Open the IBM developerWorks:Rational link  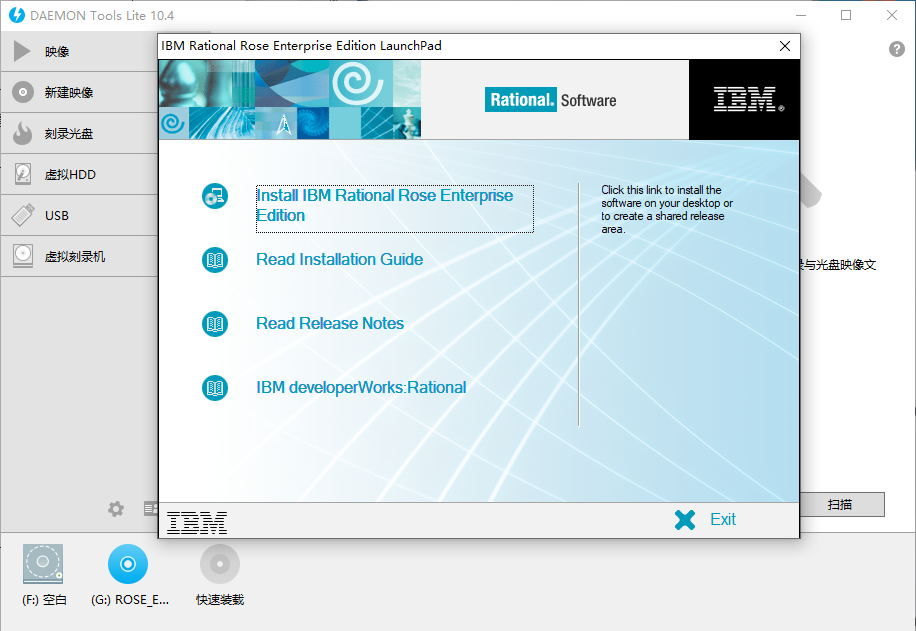pos(361,388)
